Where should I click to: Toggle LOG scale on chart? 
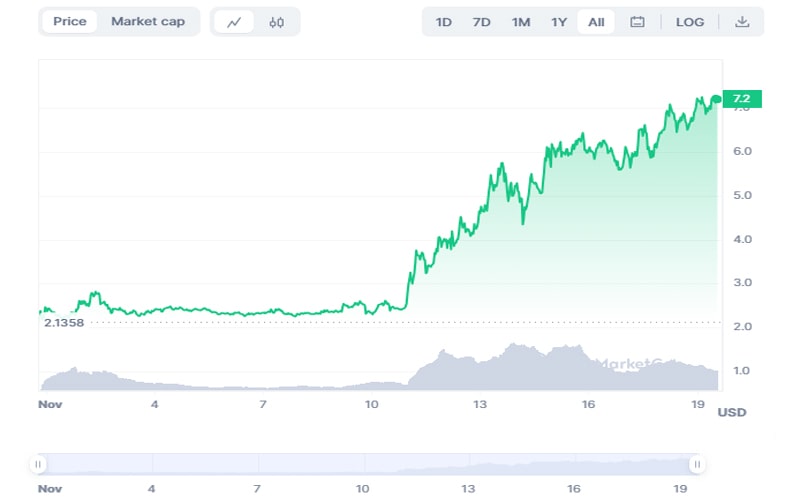[690, 22]
